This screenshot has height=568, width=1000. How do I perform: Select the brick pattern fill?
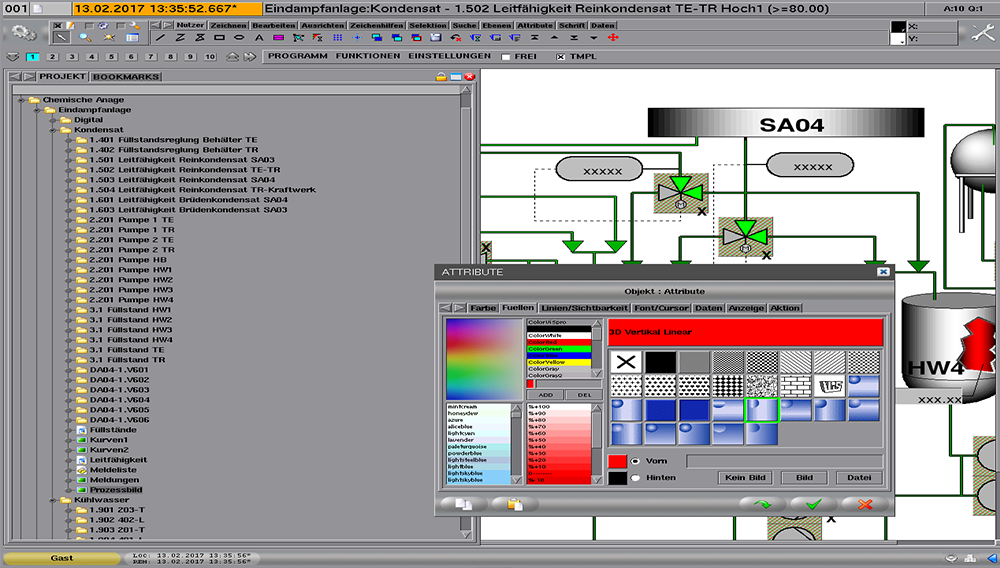click(796, 386)
